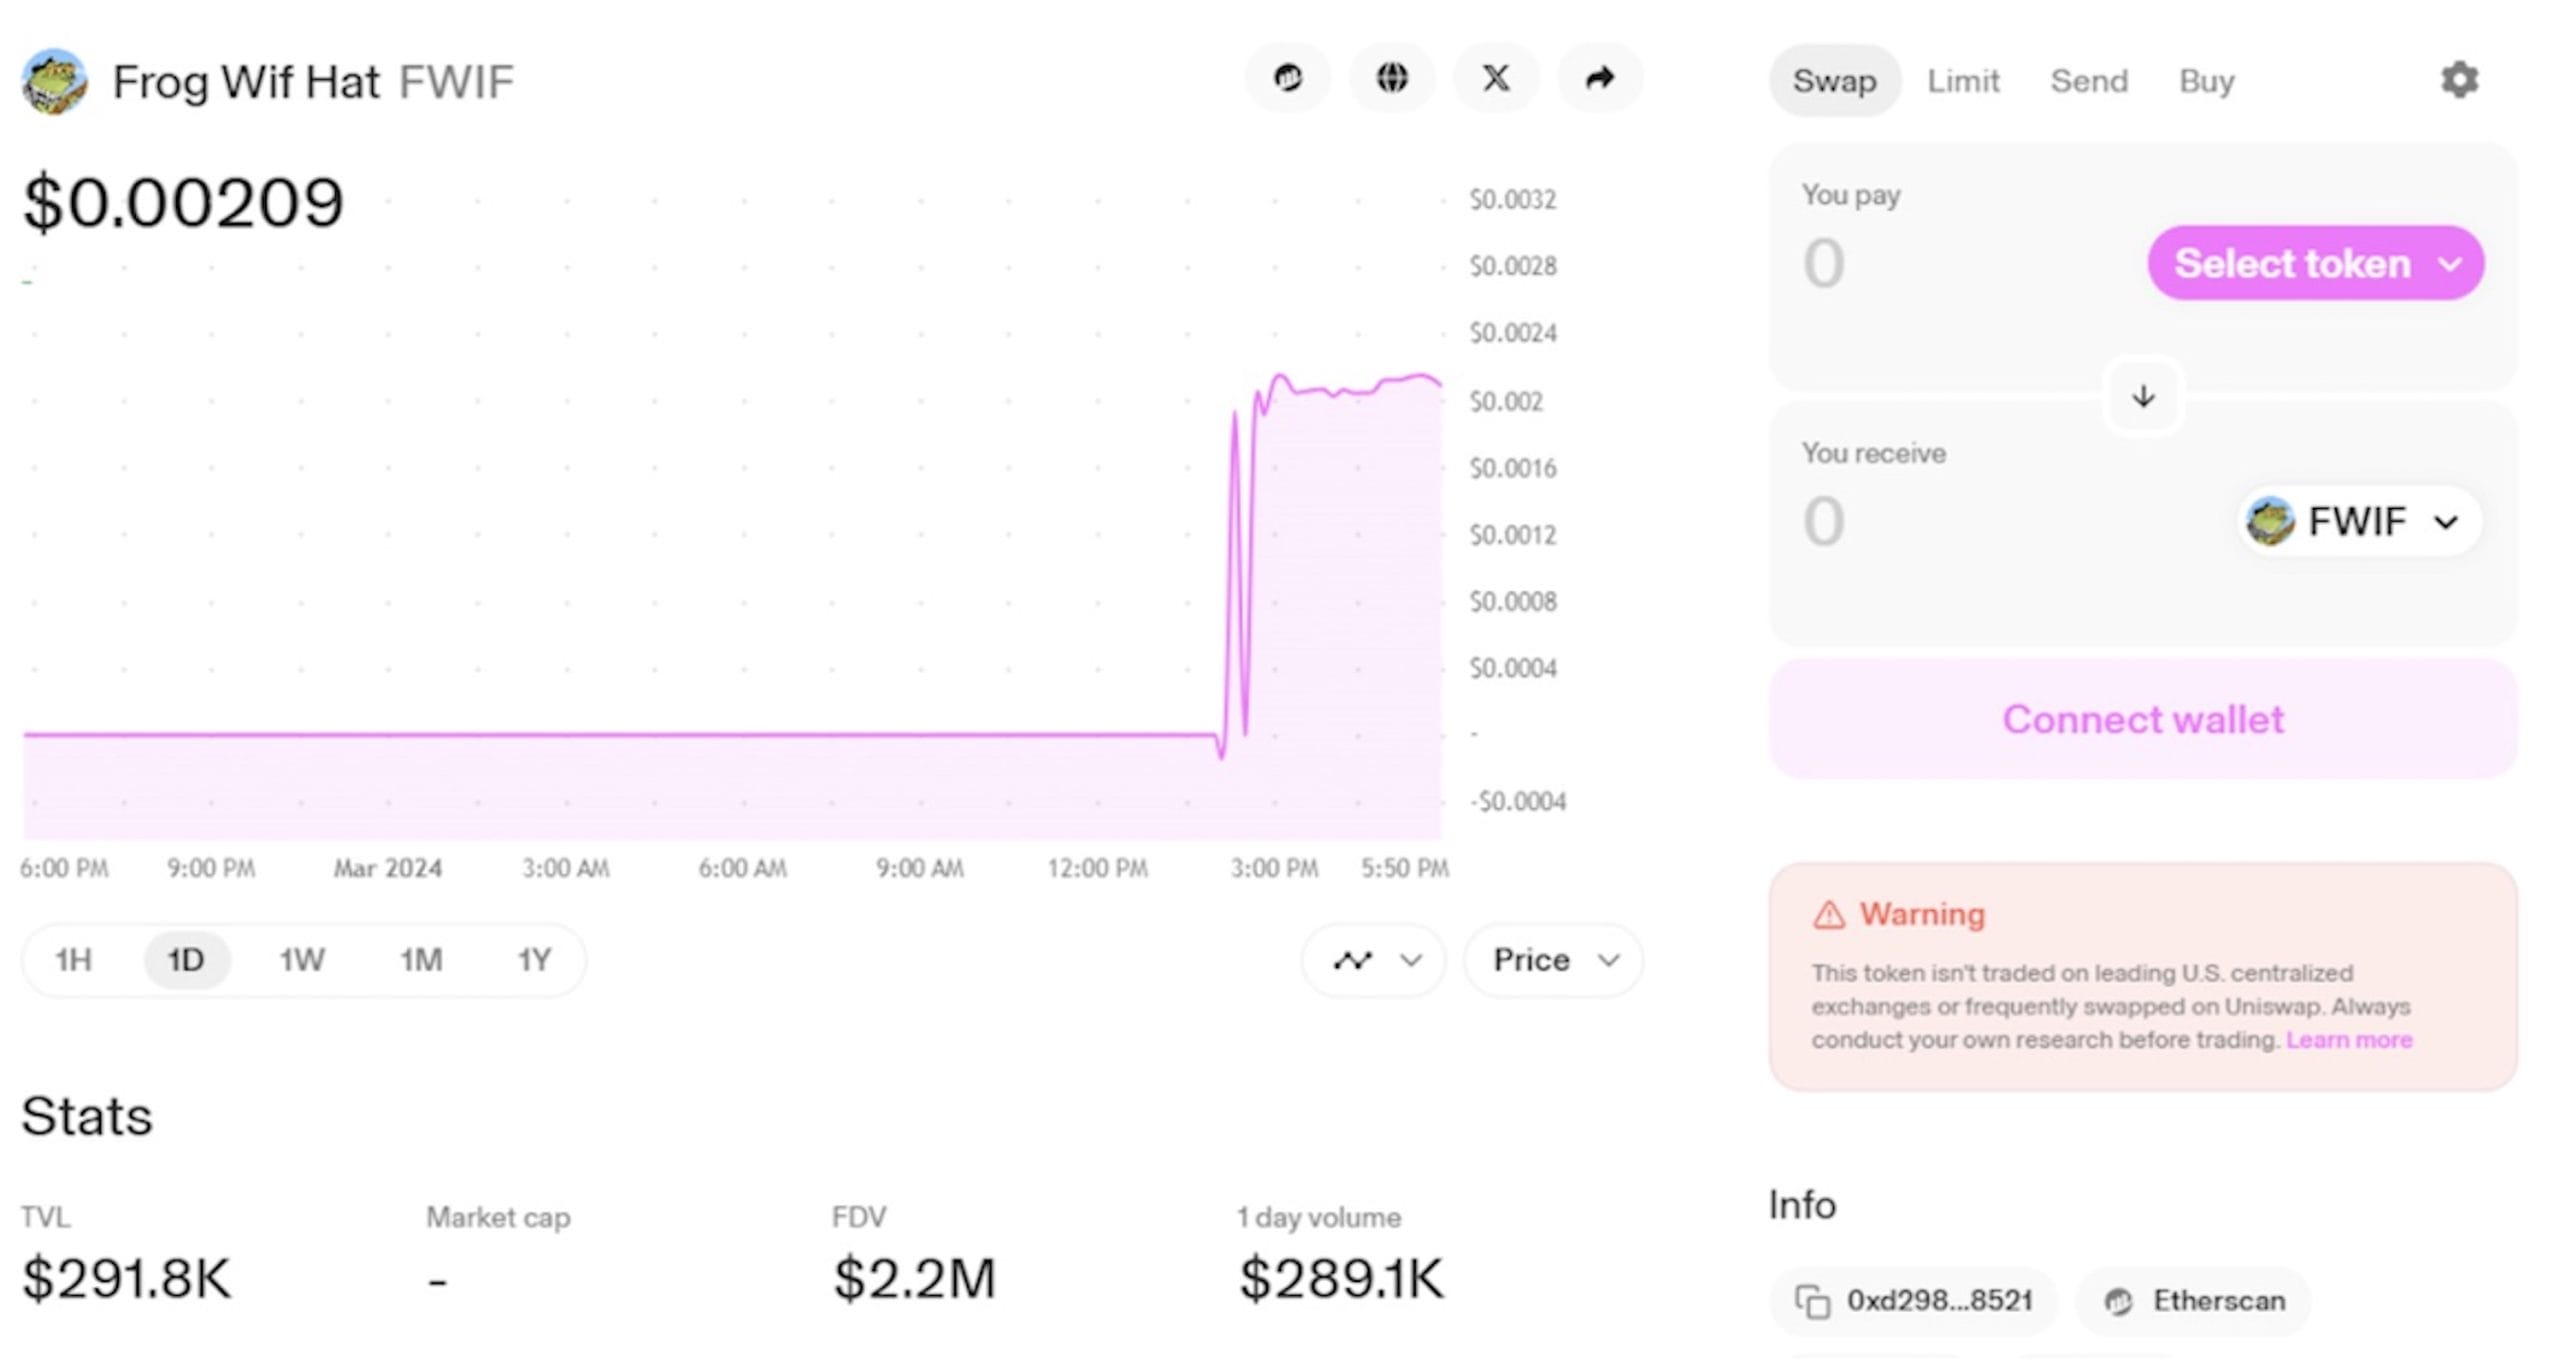Swap direction using the down arrow button
Screen dimensions: 2560x1365
[2142, 396]
